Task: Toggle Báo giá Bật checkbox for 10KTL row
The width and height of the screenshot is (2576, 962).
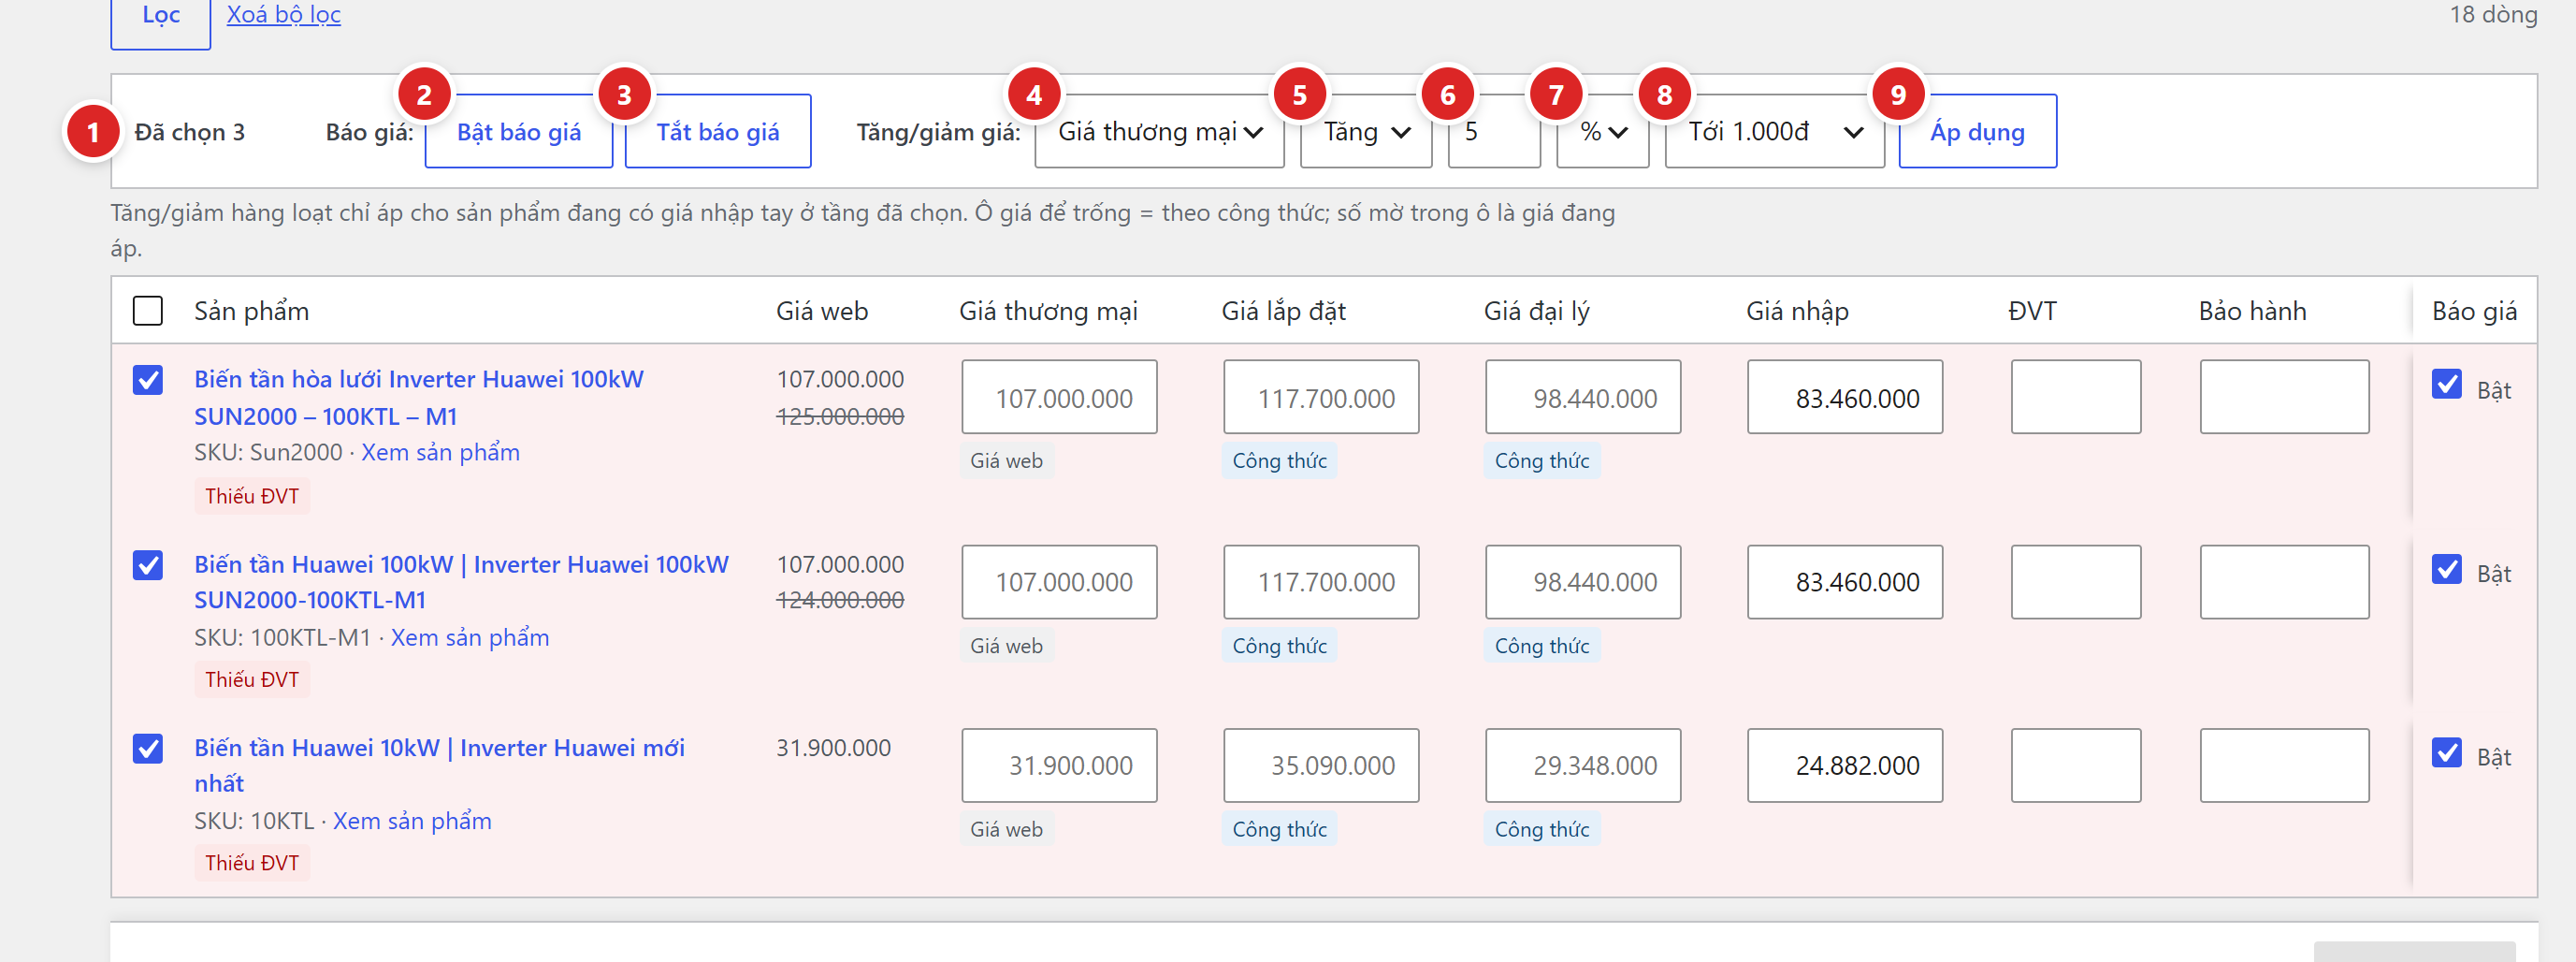Action: click(2447, 753)
